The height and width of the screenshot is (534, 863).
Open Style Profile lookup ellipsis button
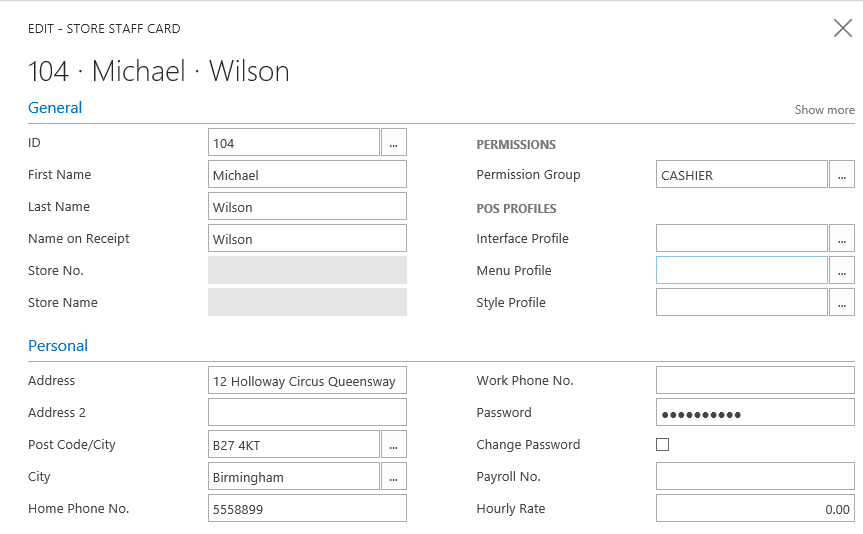click(842, 303)
